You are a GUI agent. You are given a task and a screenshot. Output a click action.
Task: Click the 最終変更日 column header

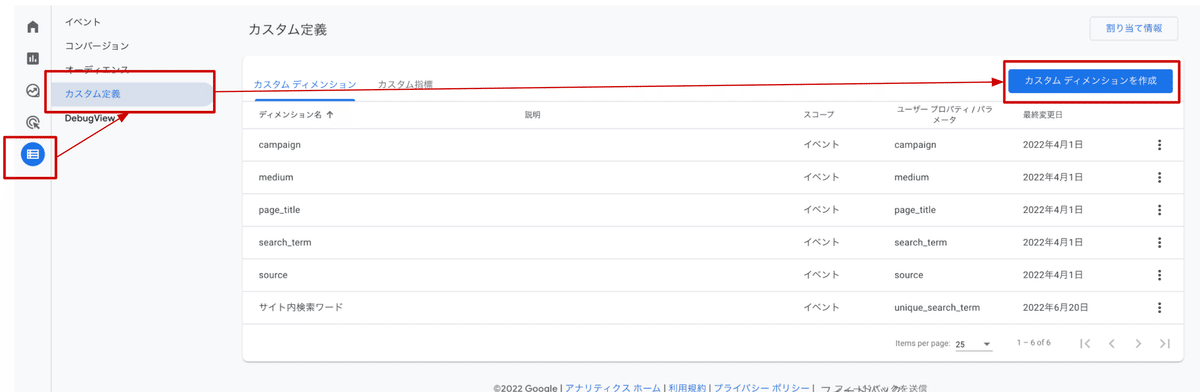pyautogui.click(x=1042, y=115)
